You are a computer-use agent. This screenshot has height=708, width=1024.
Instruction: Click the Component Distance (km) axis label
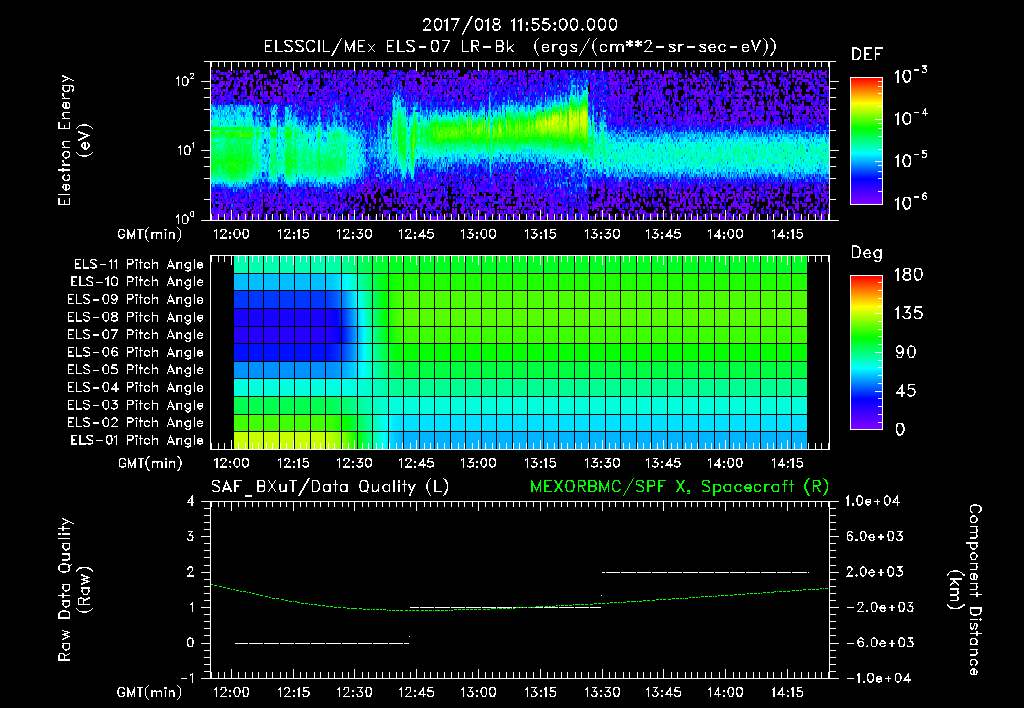(965, 590)
